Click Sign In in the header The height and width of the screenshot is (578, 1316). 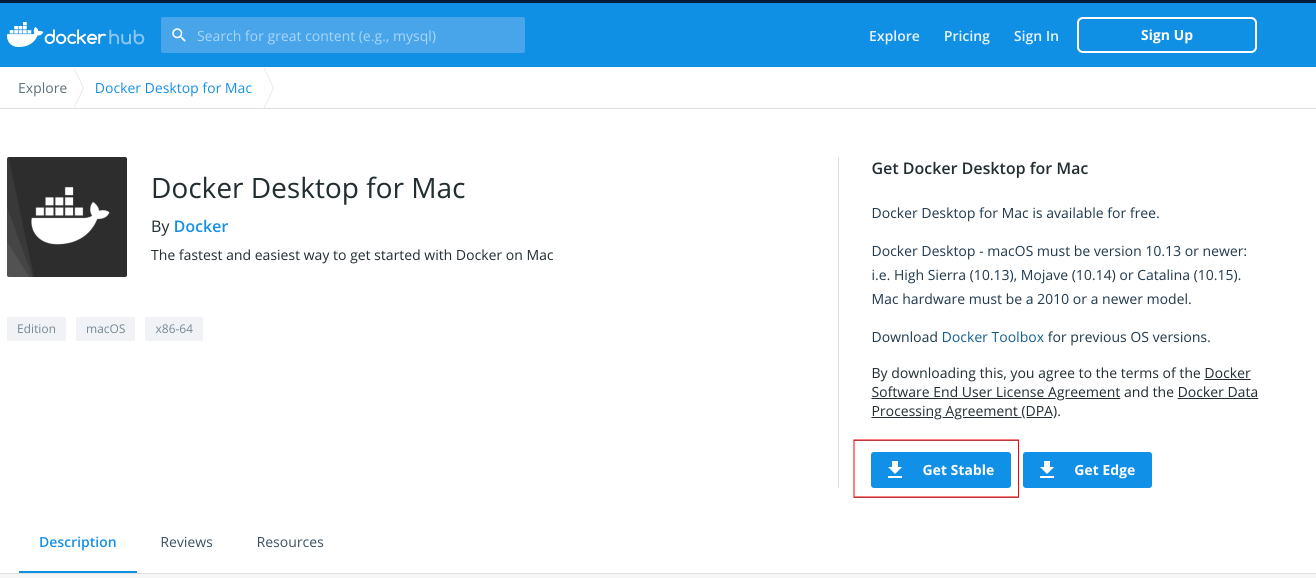click(x=1036, y=36)
